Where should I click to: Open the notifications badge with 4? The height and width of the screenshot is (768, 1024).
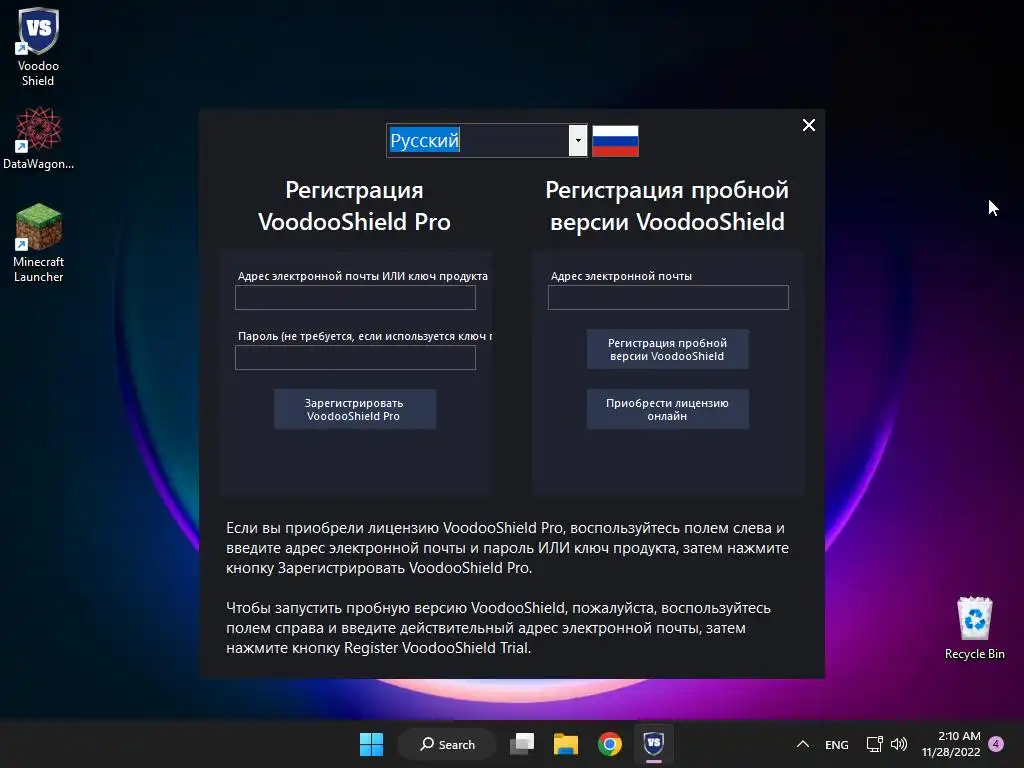pyautogui.click(x=996, y=744)
